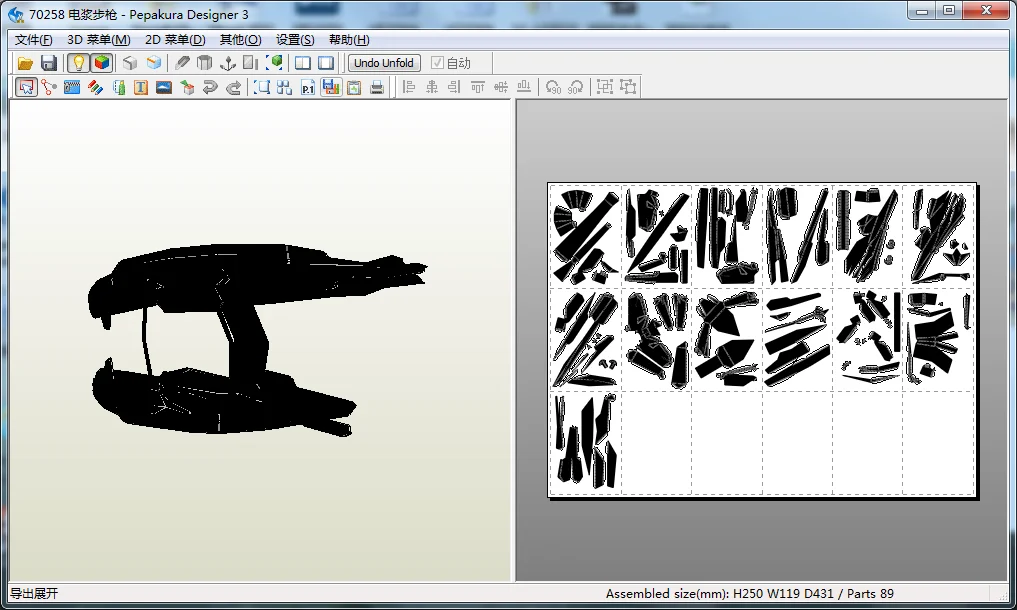
Task: Click the undo curved arrow icon
Action: tap(209, 87)
